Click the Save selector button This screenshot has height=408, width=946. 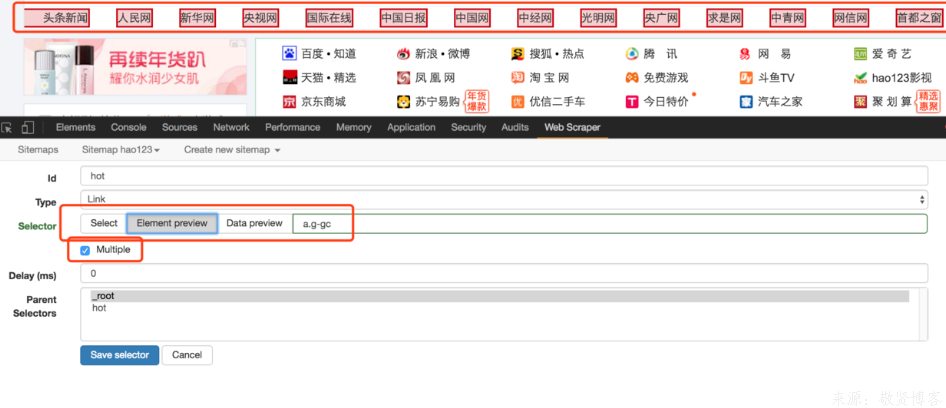pyautogui.click(x=119, y=355)
